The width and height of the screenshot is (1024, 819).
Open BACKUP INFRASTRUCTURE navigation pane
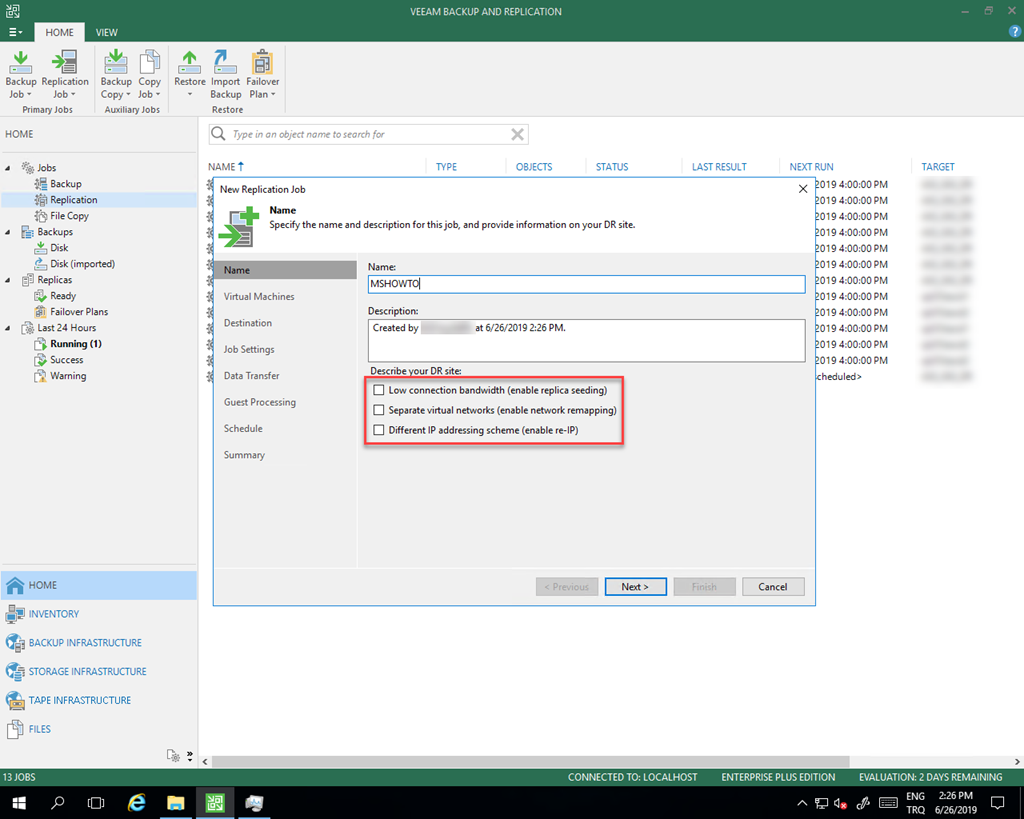[x=99, y=643]
